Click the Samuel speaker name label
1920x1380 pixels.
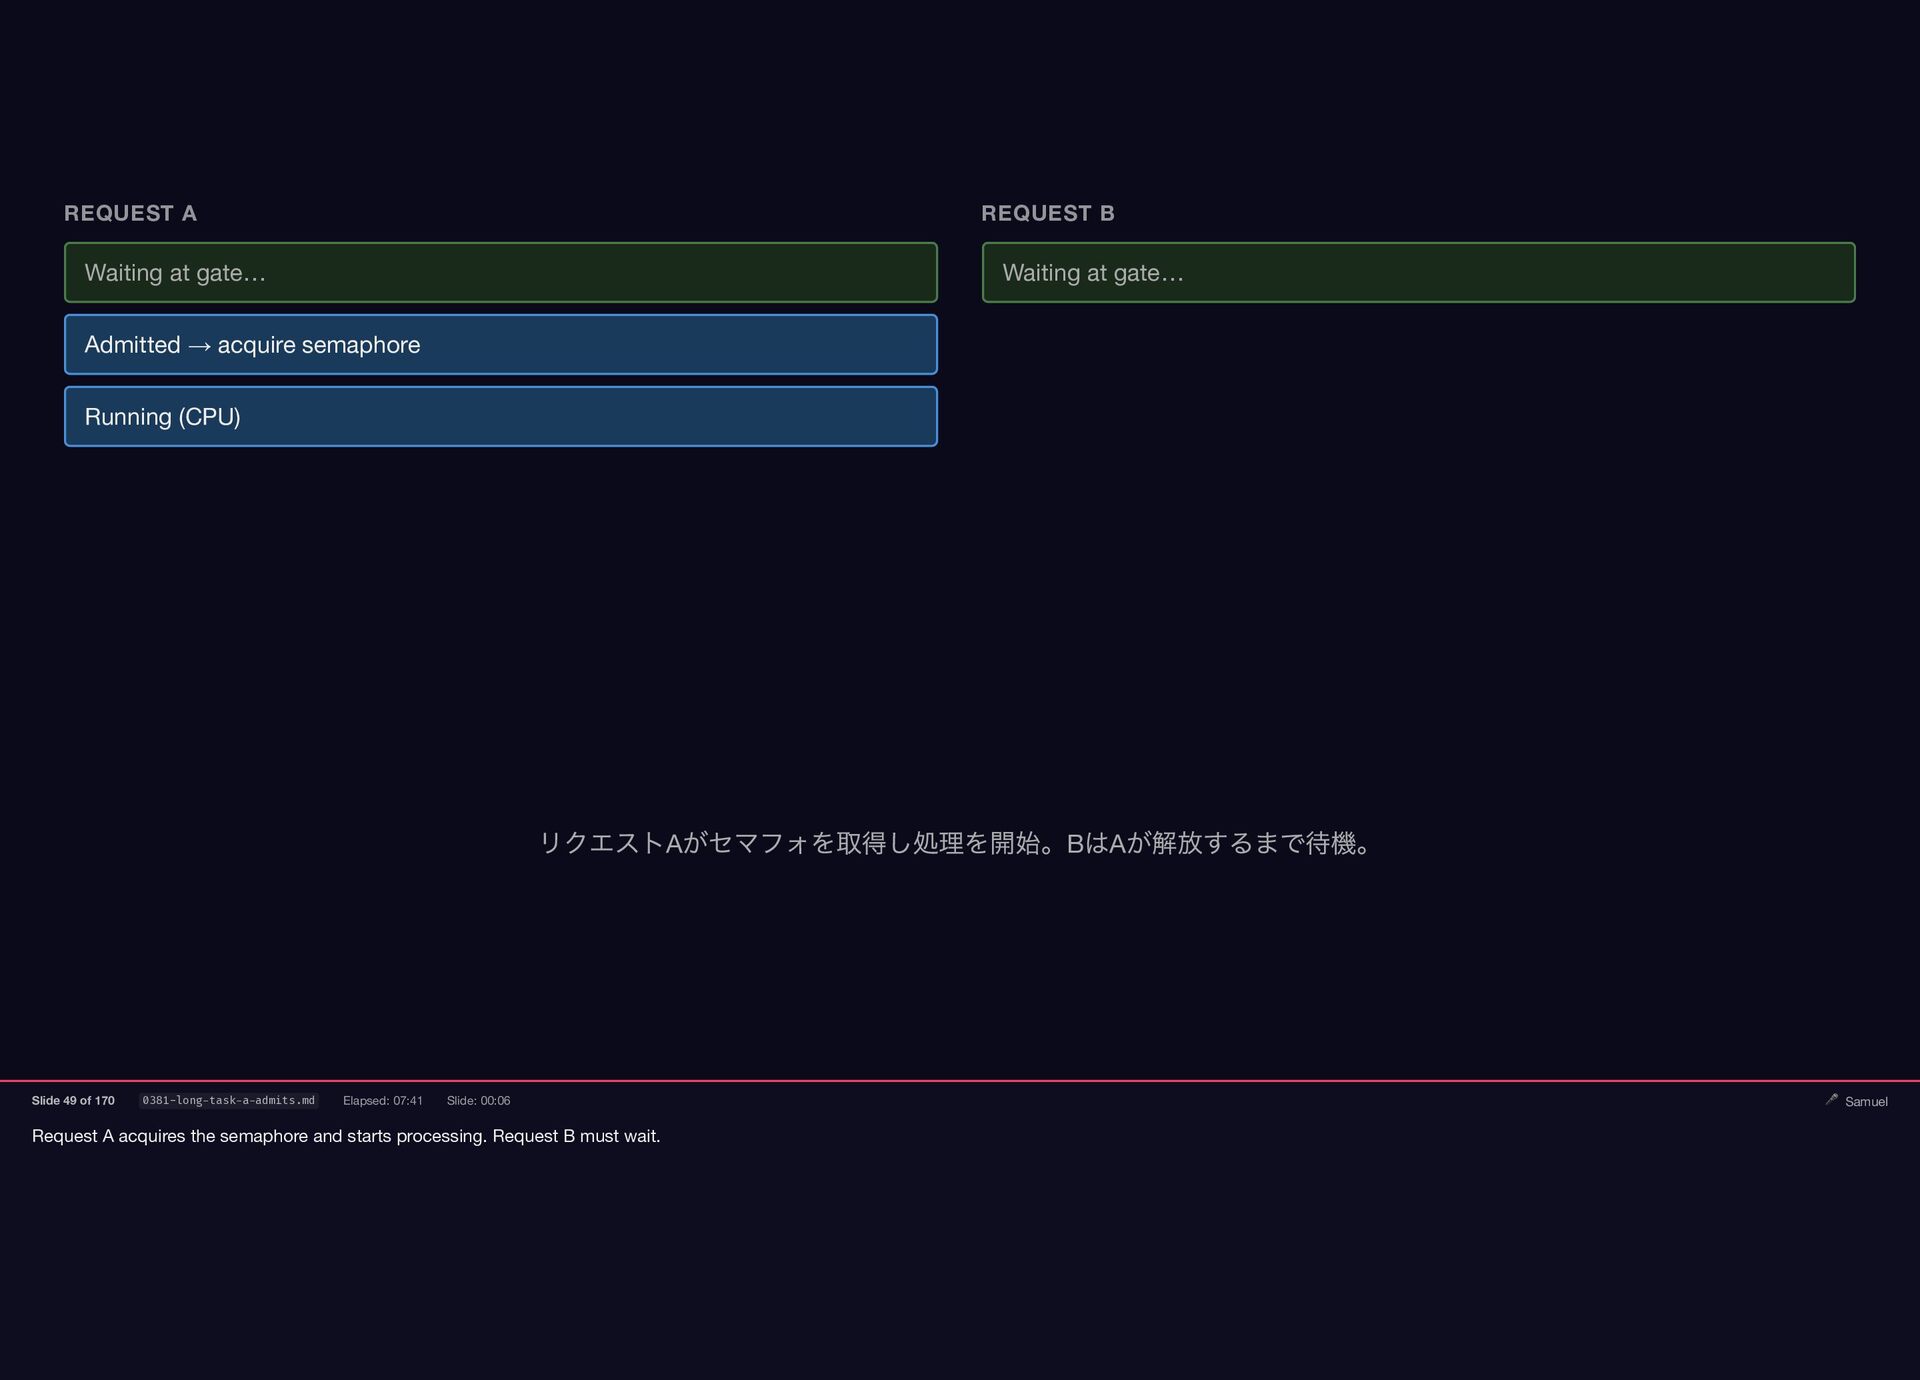[x=1866, y=1101]
